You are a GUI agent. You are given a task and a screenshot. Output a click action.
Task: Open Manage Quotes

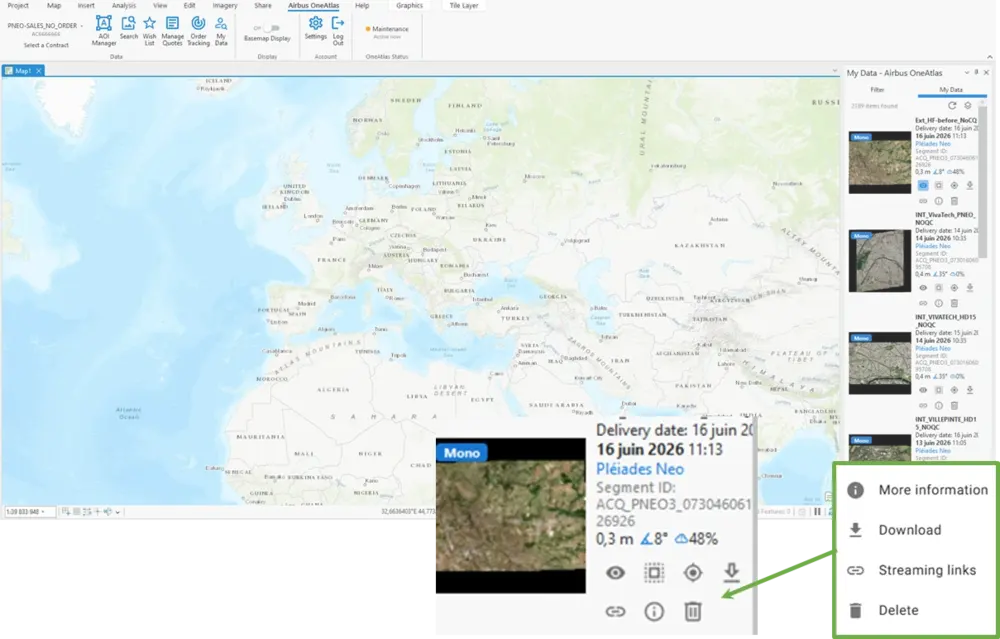pos(172,31)
